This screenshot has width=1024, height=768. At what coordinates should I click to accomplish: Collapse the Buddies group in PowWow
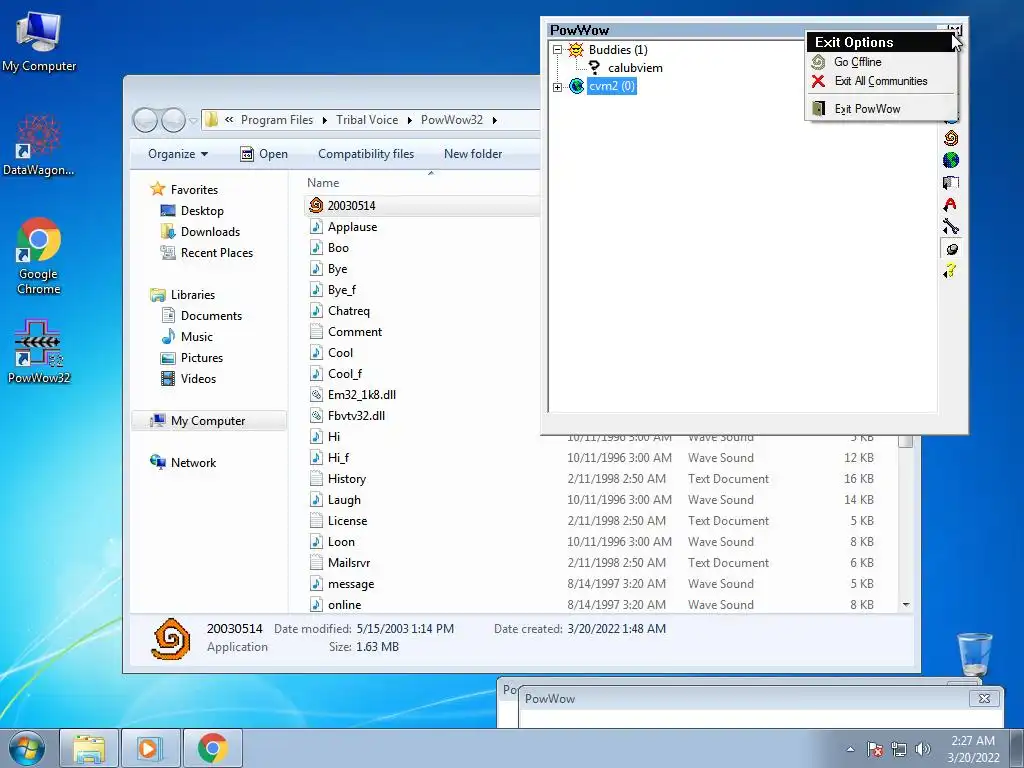coord(557,50)
